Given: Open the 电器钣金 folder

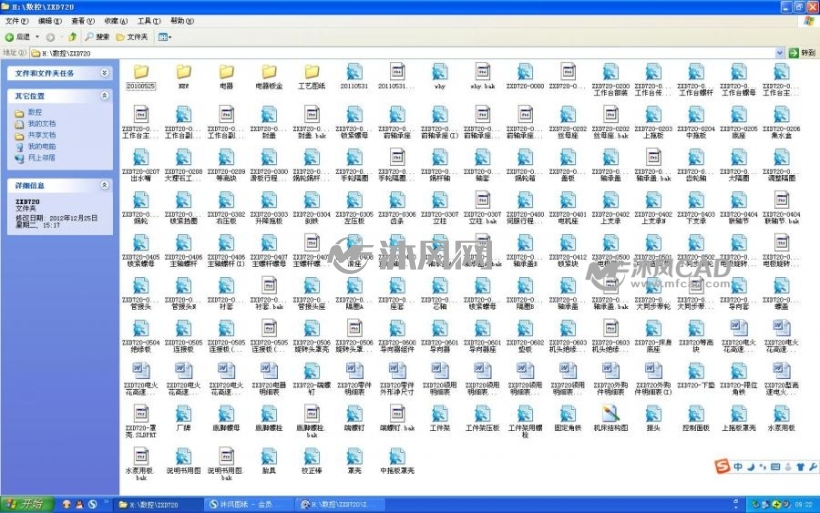Looking at the screenshot, I should tap(269, 77).
